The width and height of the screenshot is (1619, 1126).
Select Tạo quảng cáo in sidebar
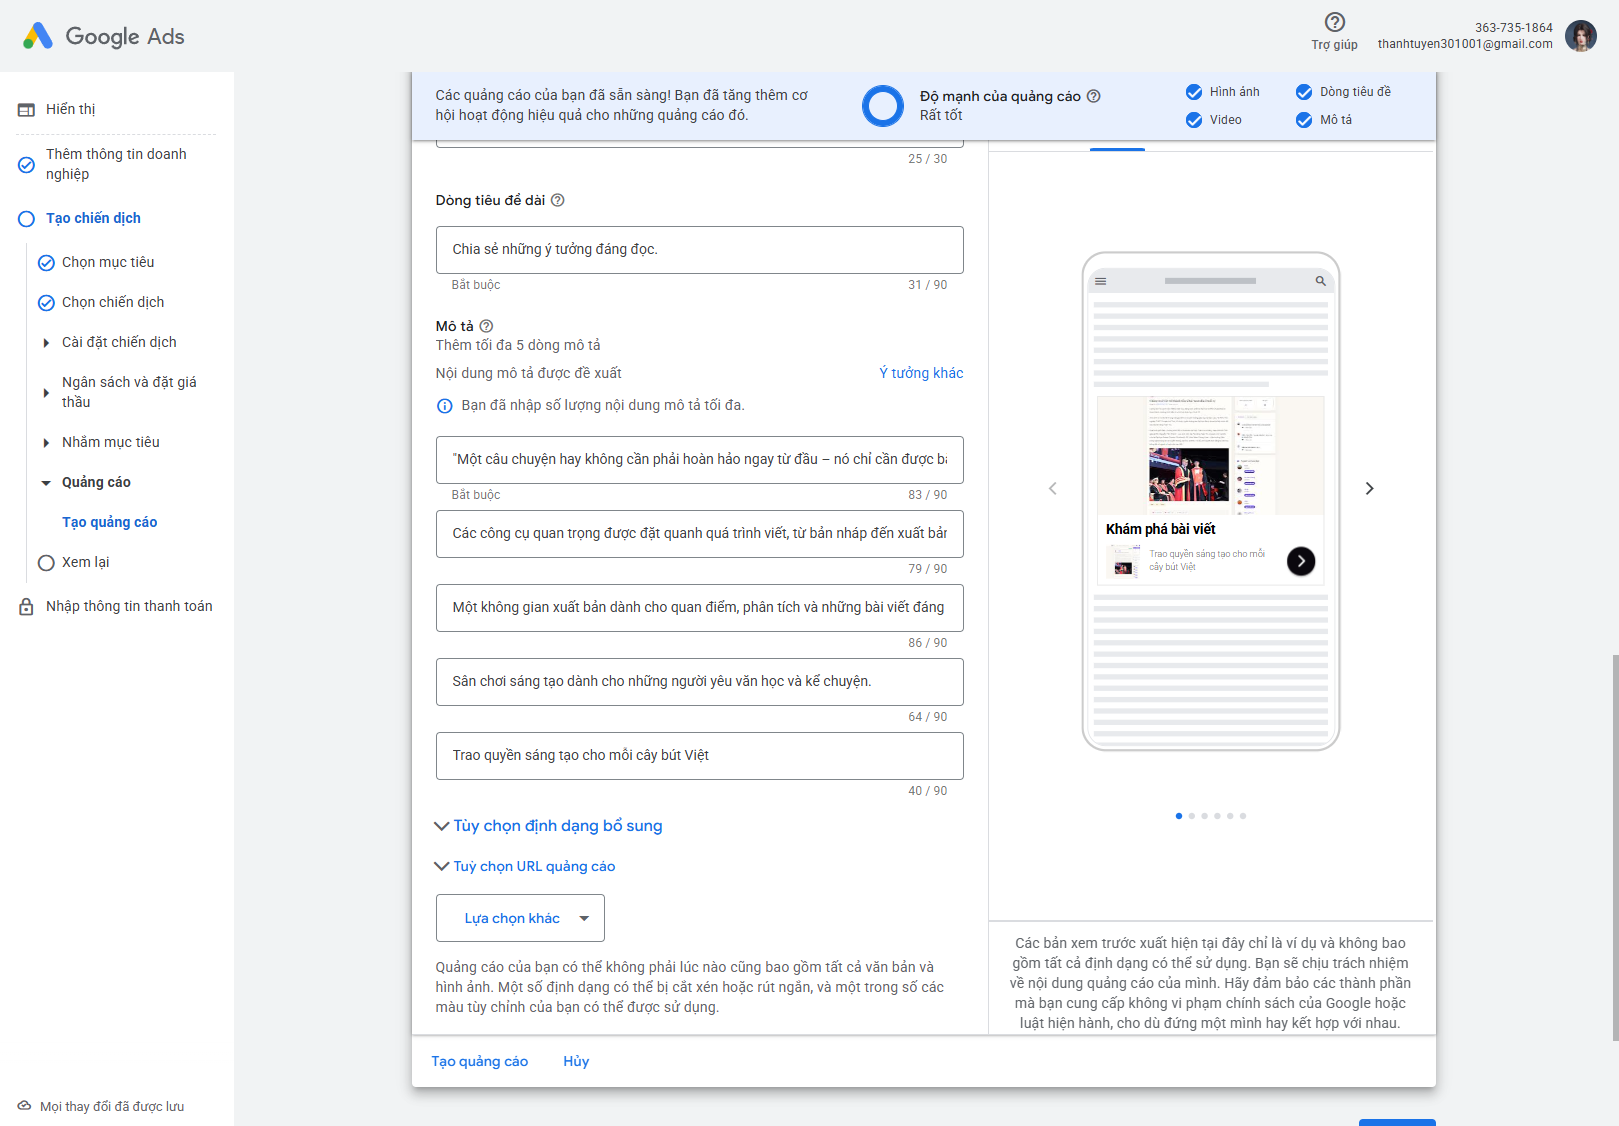[110, 522]
